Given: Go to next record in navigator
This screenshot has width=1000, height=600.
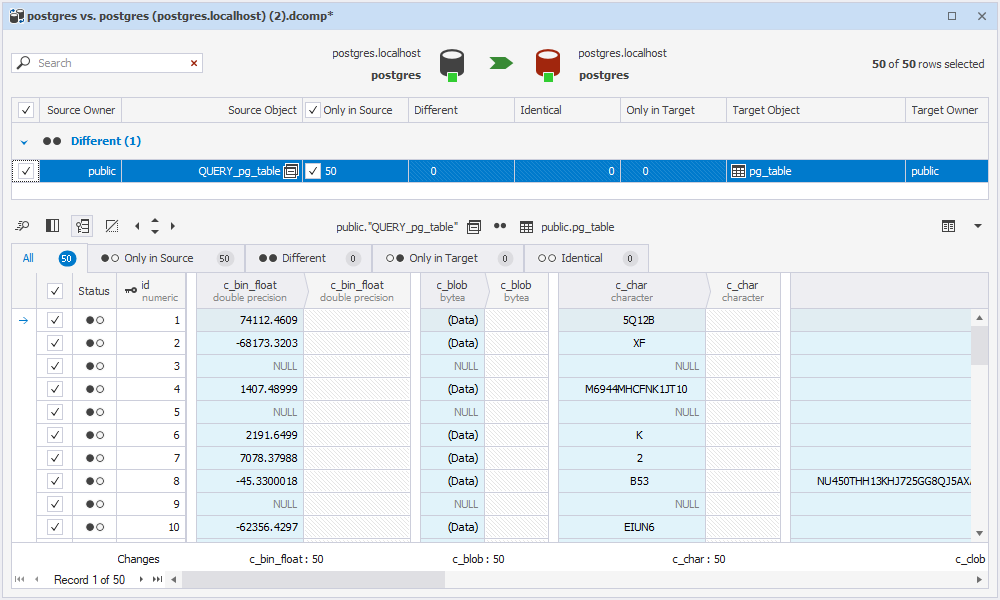Looking at the screenshot, I should (141, 580).
